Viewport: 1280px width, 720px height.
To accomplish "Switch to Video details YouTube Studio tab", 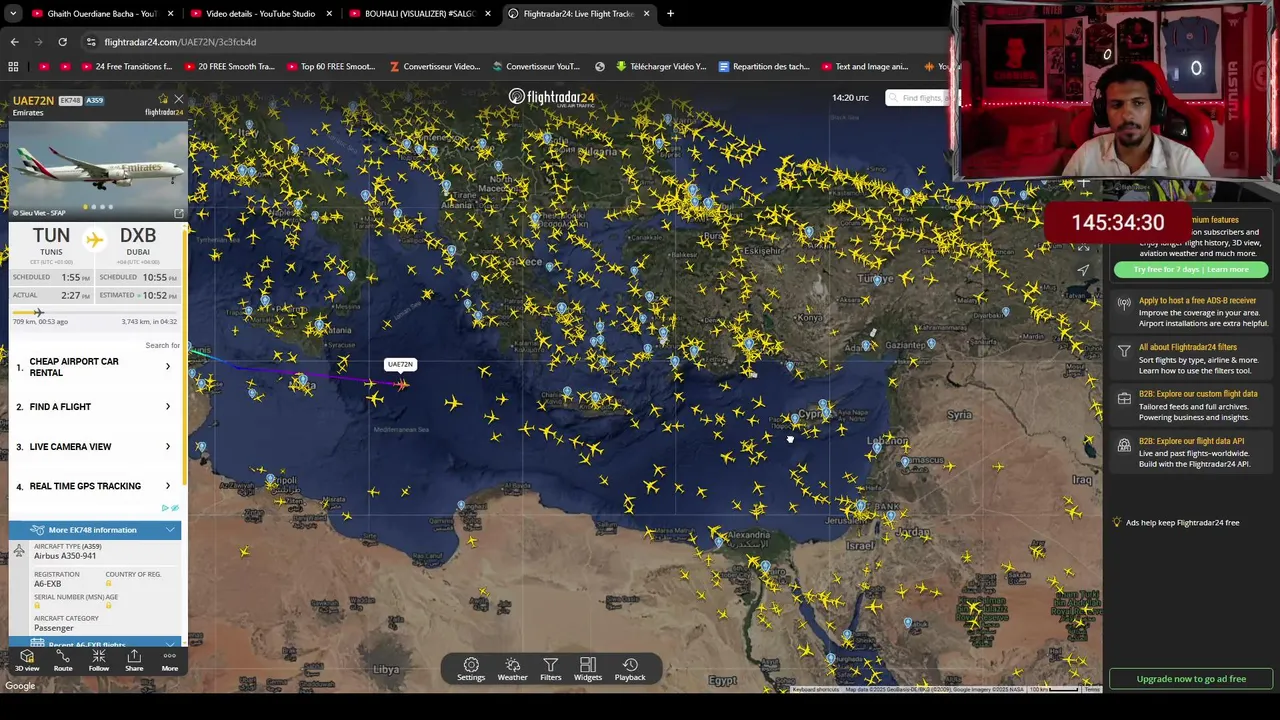I will click(x=260, y=14).
